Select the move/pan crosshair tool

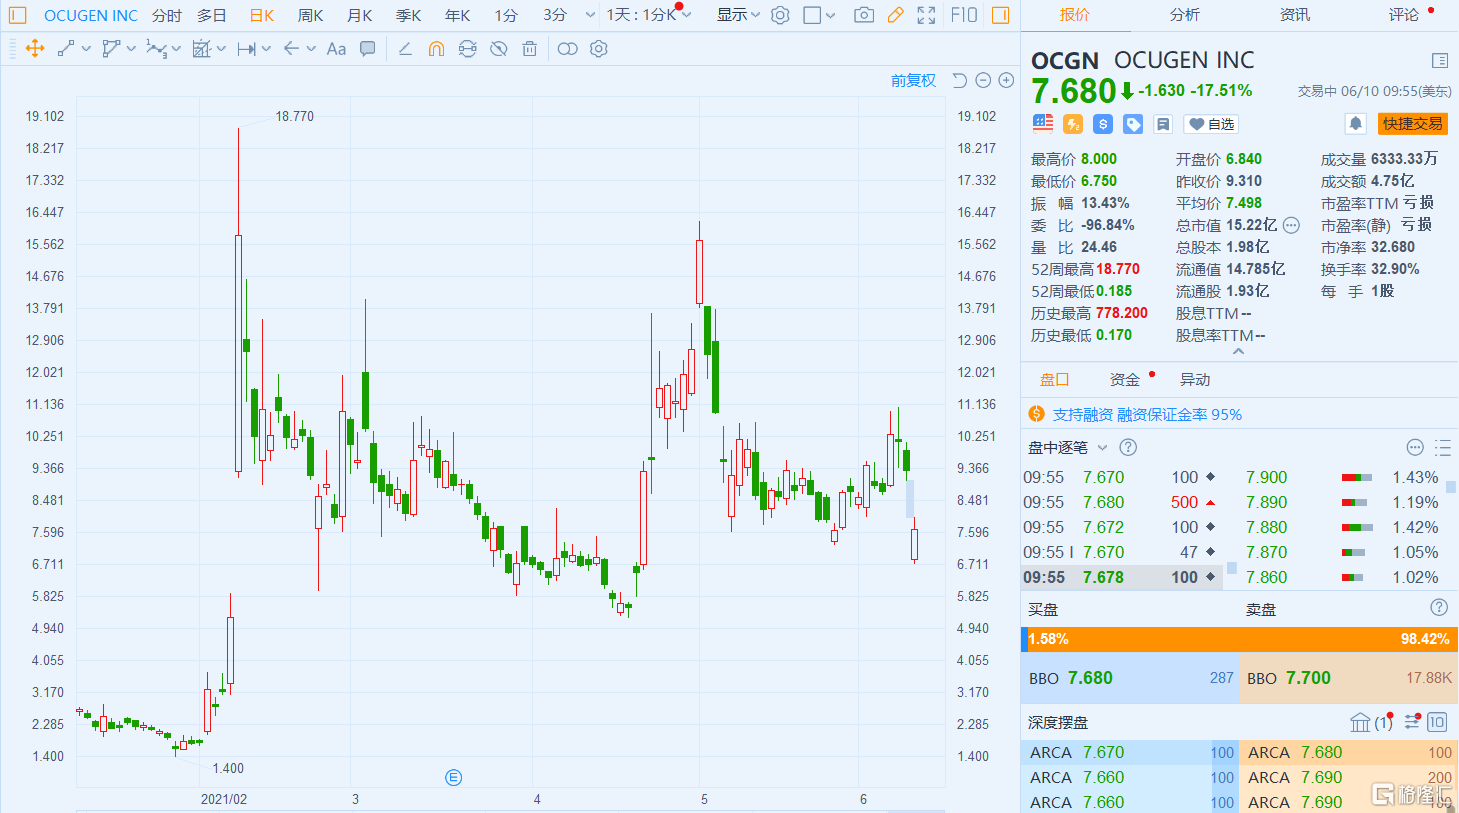[x=34, y=49]
